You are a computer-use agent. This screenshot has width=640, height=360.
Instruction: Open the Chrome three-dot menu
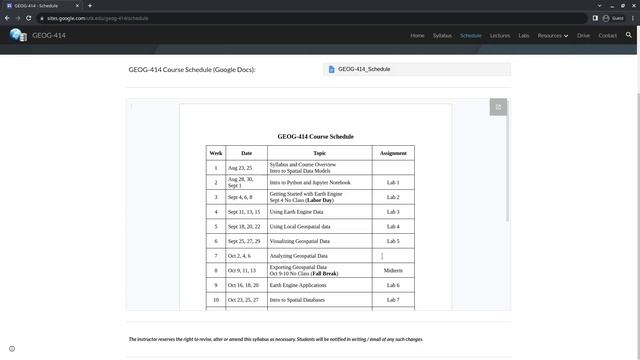tap(633, 18)
